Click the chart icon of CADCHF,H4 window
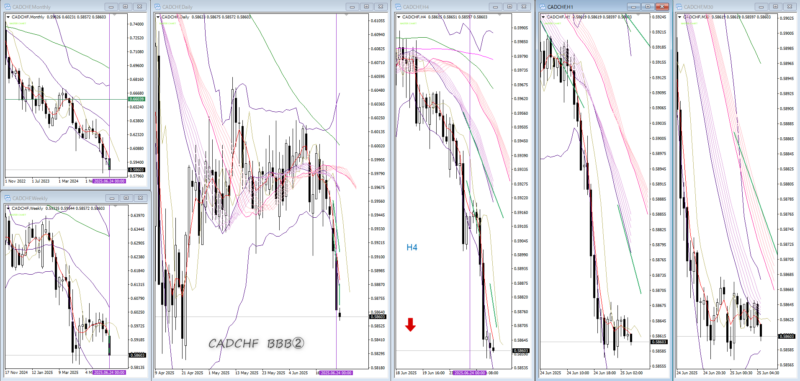Image resolution: width=800 pixels, height=381 pixels. pos(399,7)
